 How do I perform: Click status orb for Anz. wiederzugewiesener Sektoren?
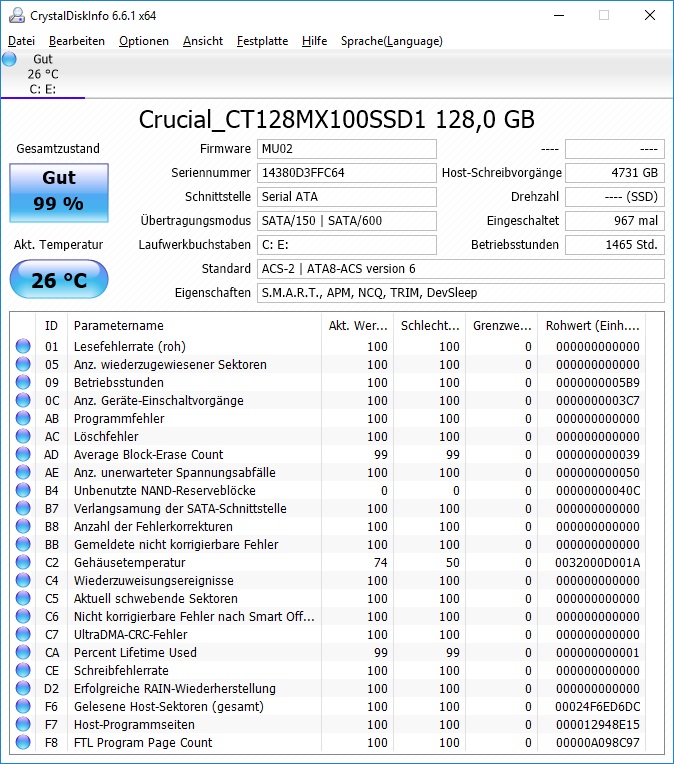coord(23,364)
